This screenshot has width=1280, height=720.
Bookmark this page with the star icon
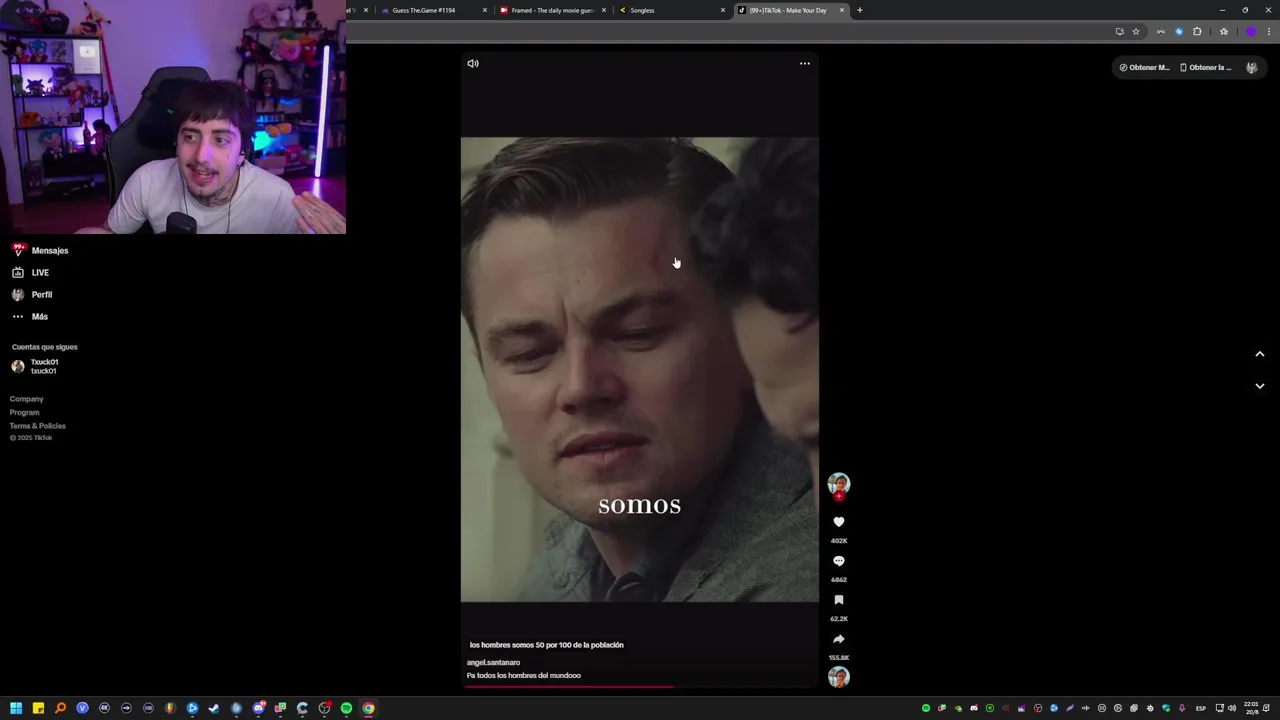pos(1136,32)
